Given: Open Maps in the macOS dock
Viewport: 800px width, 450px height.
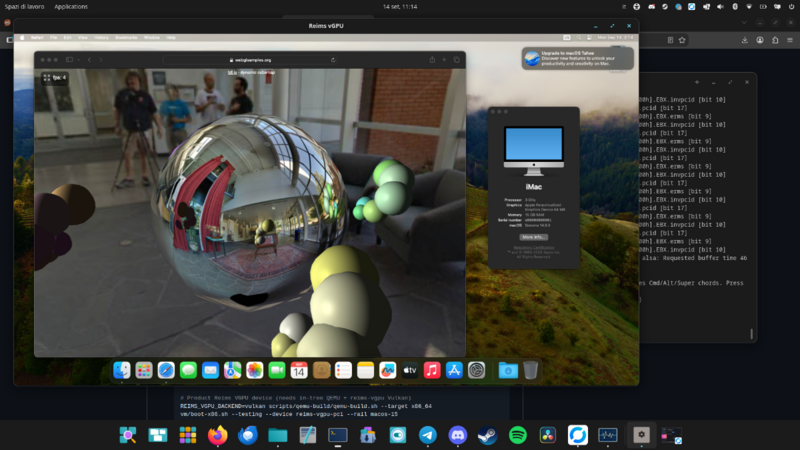Looking at the screenshot, I should [232, 370].
